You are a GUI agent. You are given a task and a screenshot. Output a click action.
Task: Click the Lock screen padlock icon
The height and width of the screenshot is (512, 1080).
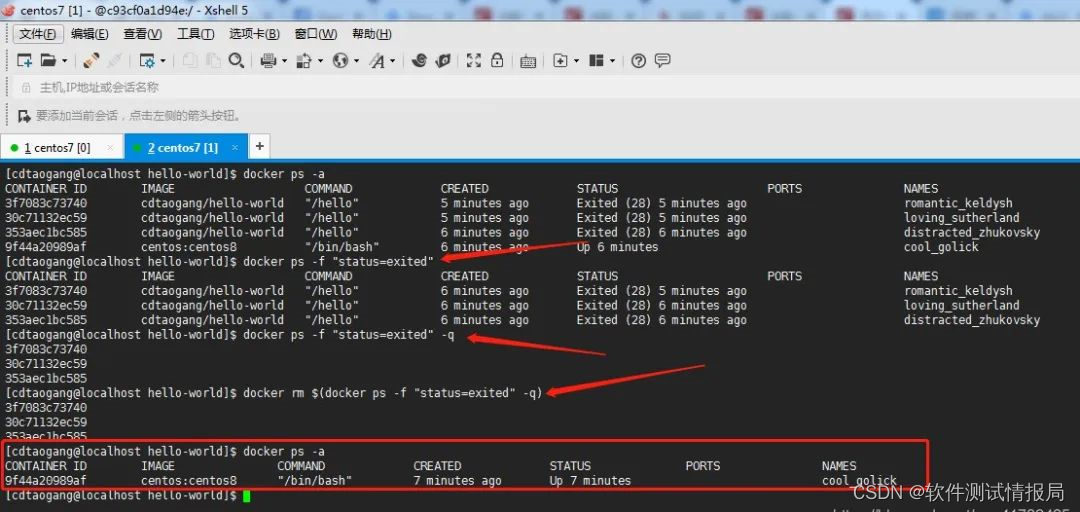pos(497,61)
